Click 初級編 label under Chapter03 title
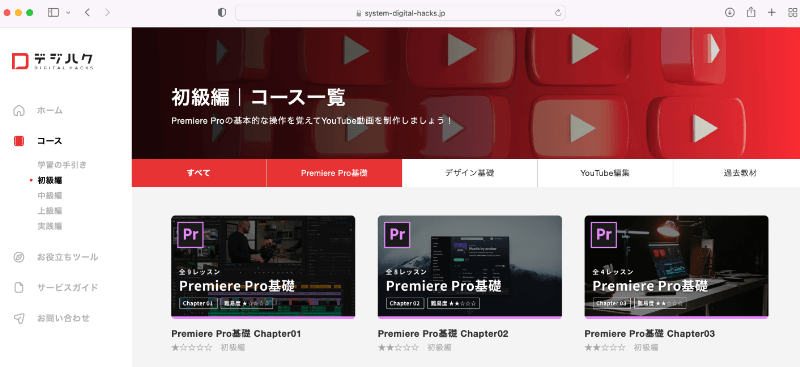This screenshot has height=367, width=800. point(646,348)
